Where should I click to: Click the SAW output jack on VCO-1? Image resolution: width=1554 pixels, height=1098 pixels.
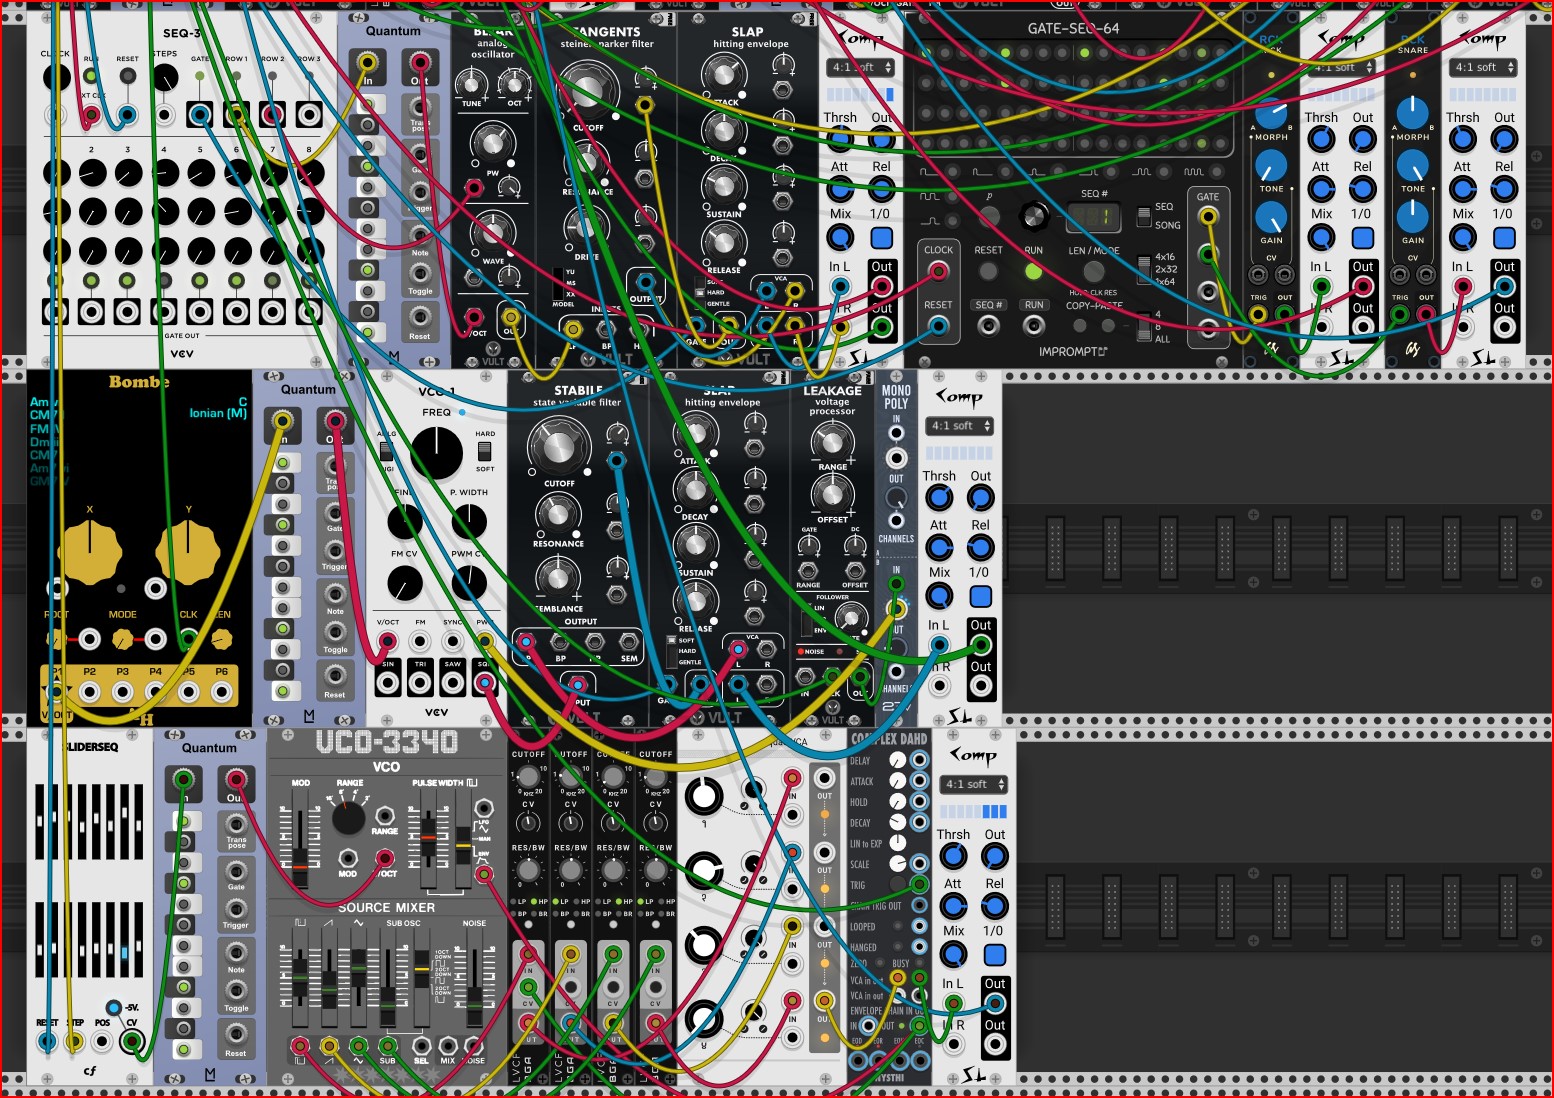tap(453, 684)
